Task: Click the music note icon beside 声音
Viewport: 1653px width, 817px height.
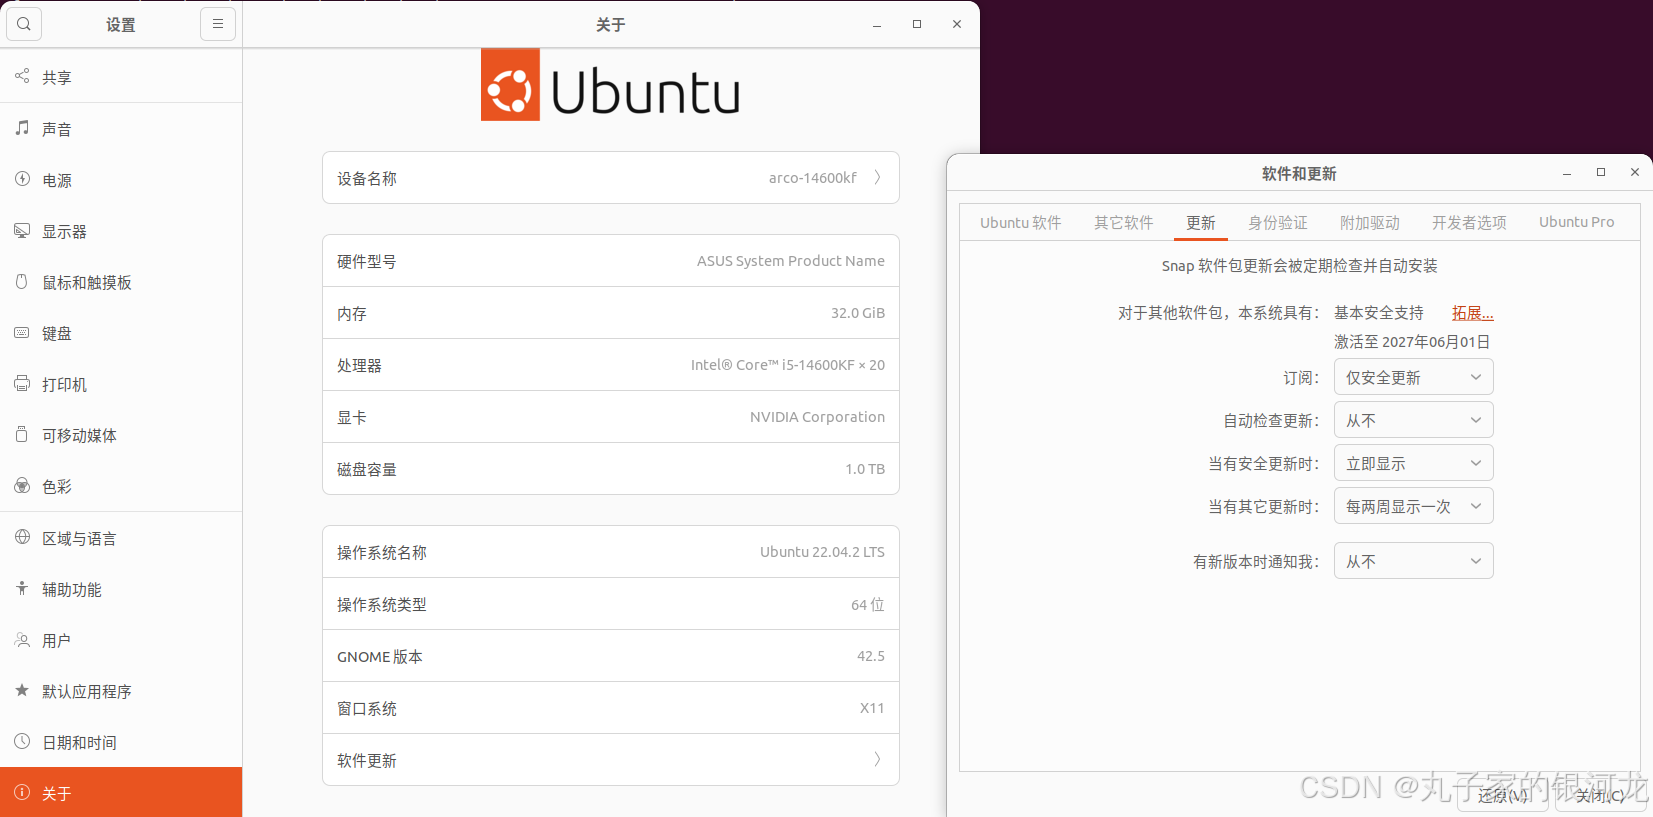Action: tap(22, 128)
